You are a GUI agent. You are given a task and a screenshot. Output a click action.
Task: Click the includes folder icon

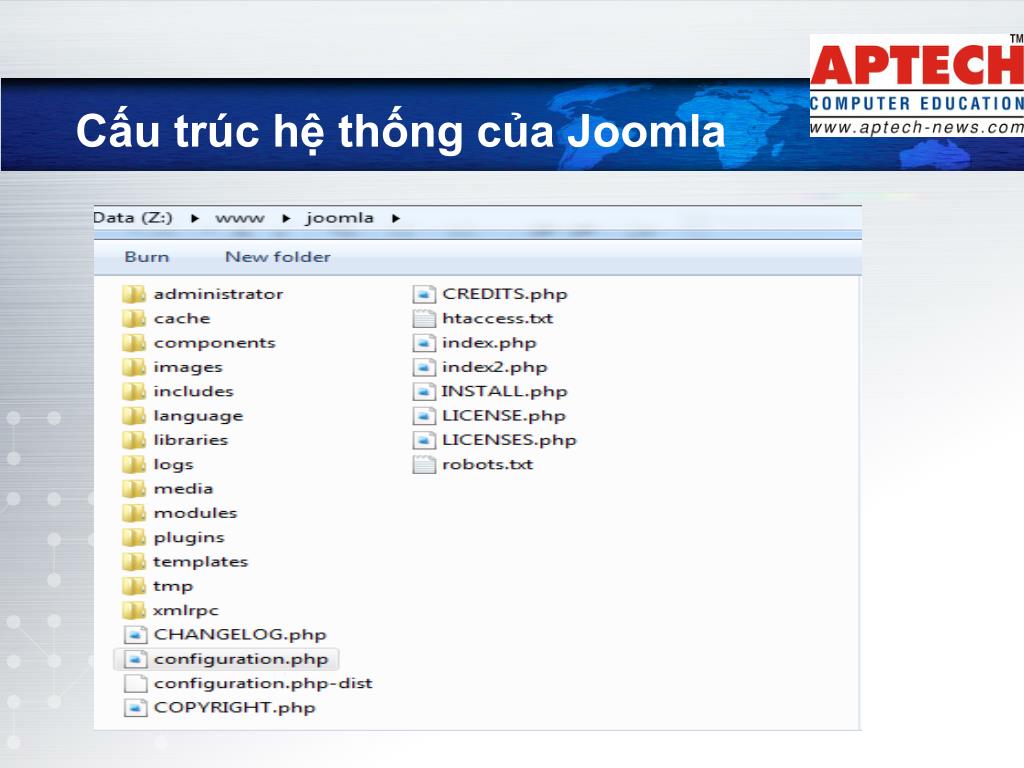(x=134, y=391)
